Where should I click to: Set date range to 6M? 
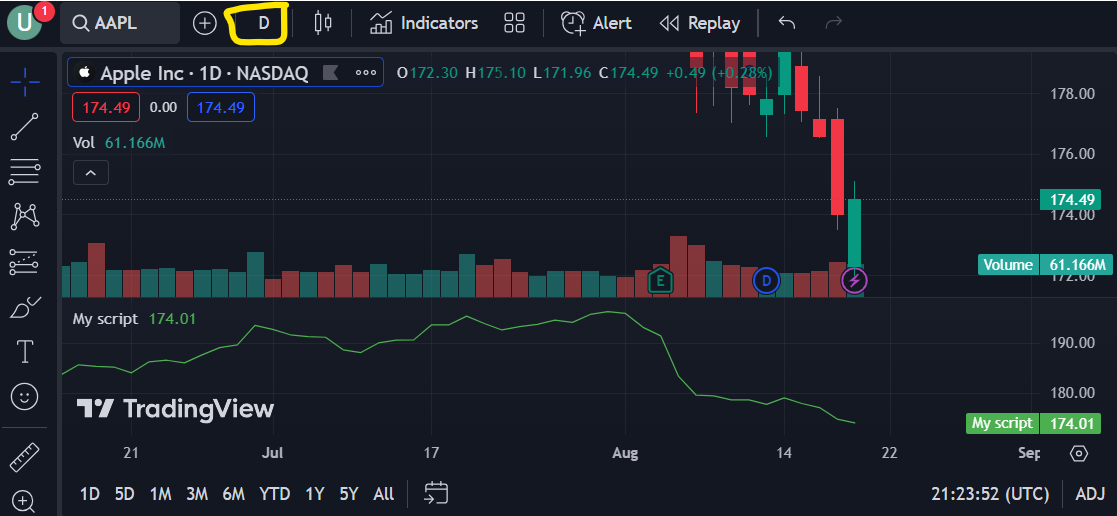[234, 493]
